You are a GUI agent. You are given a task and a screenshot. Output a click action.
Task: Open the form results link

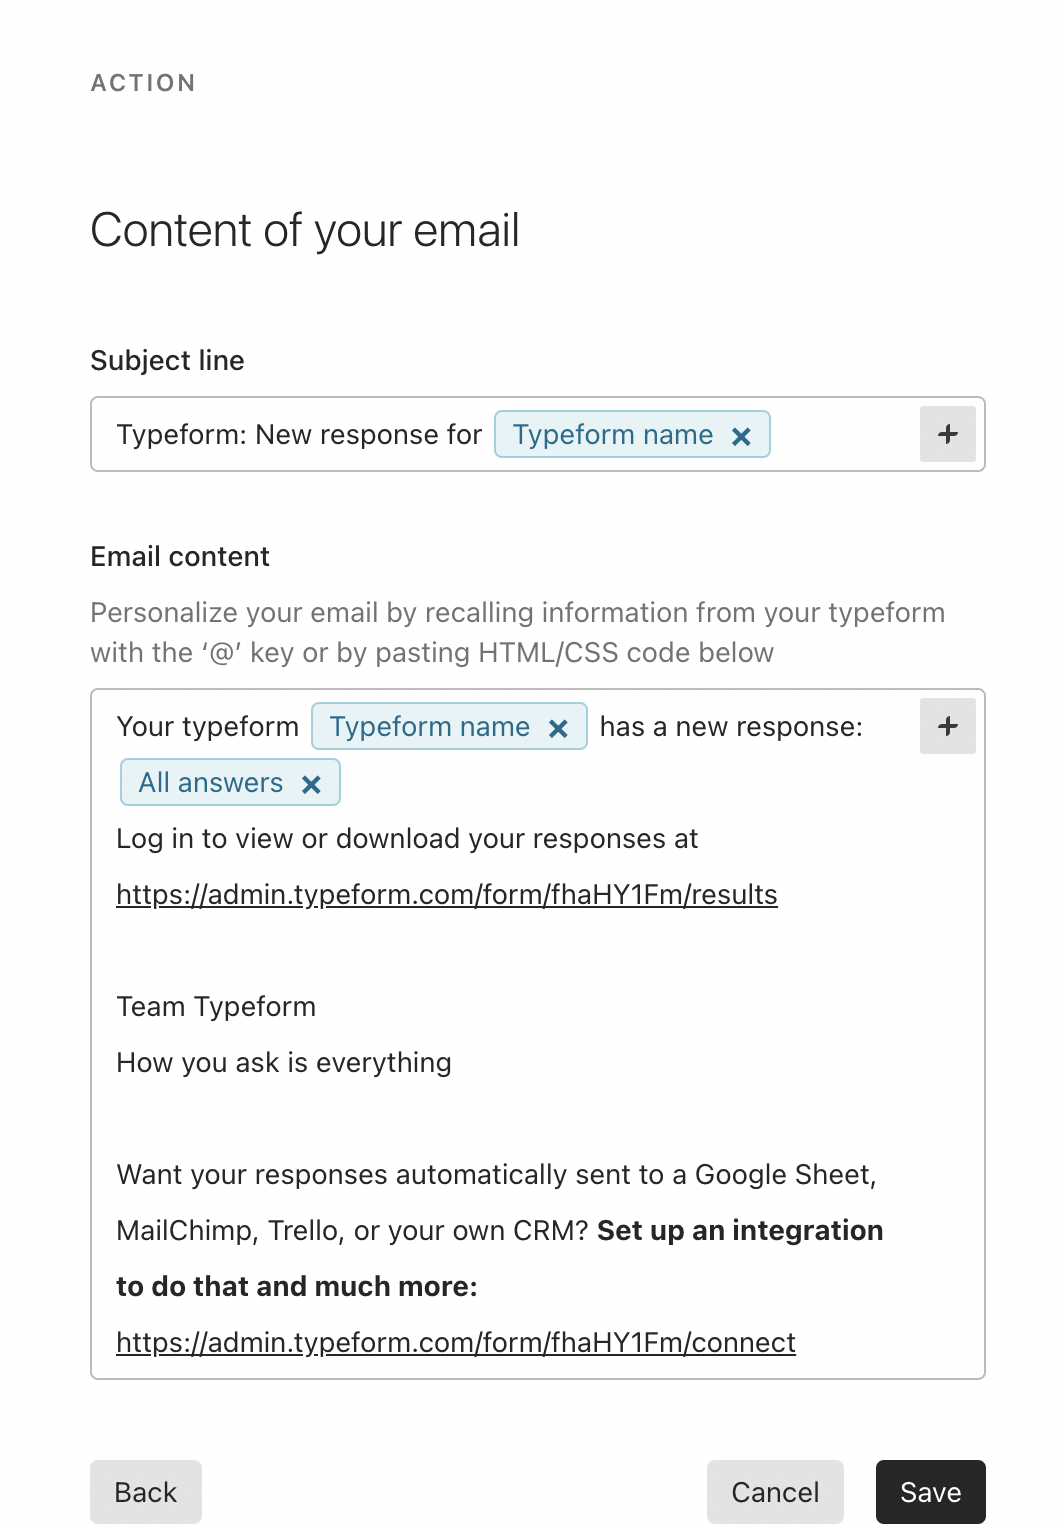[447, 894]
